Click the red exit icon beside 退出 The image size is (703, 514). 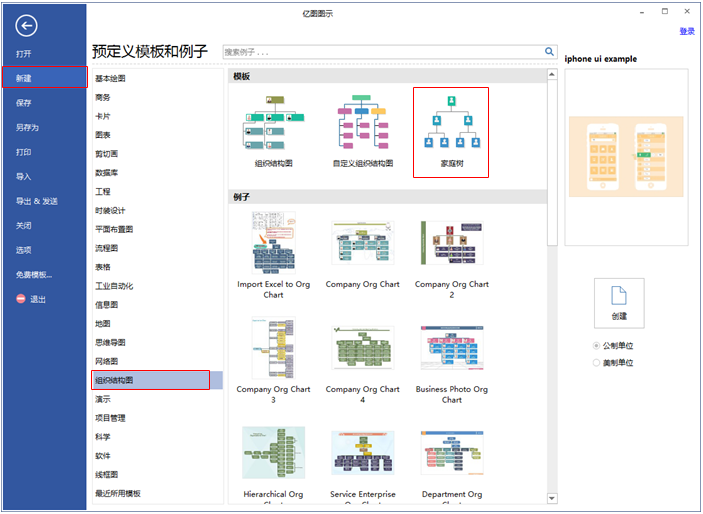click(21, 299)
